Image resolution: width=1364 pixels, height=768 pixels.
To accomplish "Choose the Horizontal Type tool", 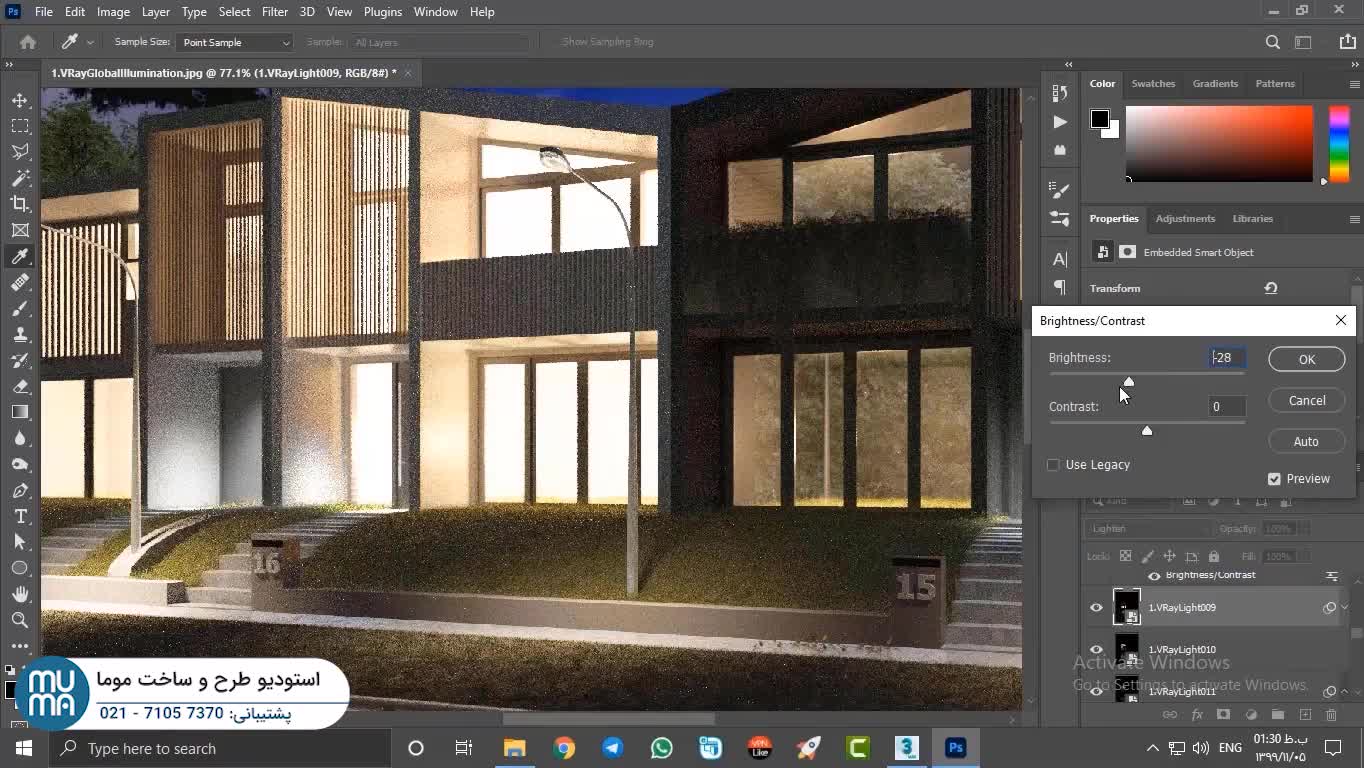I will tap(20, 516).
